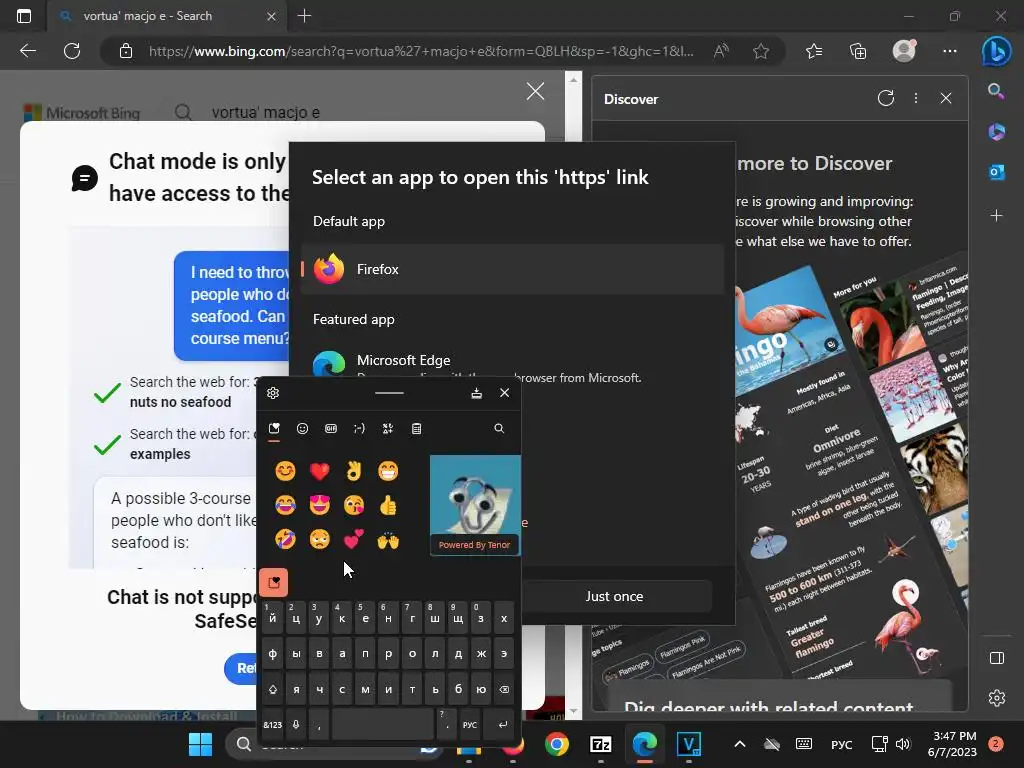
Task: Open the Favorites list toolbar icon
Action: click(x=814, y=51)
